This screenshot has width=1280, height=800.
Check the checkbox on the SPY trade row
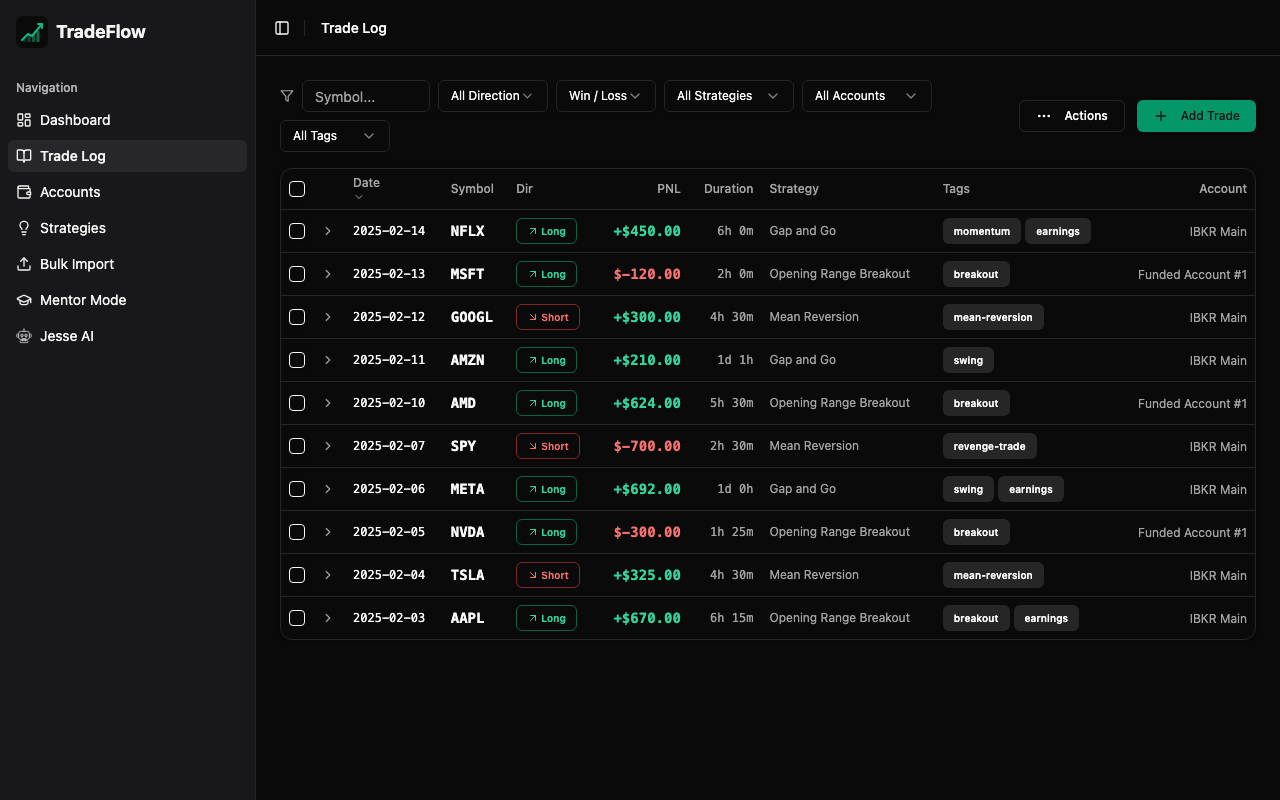pos(297,446)
